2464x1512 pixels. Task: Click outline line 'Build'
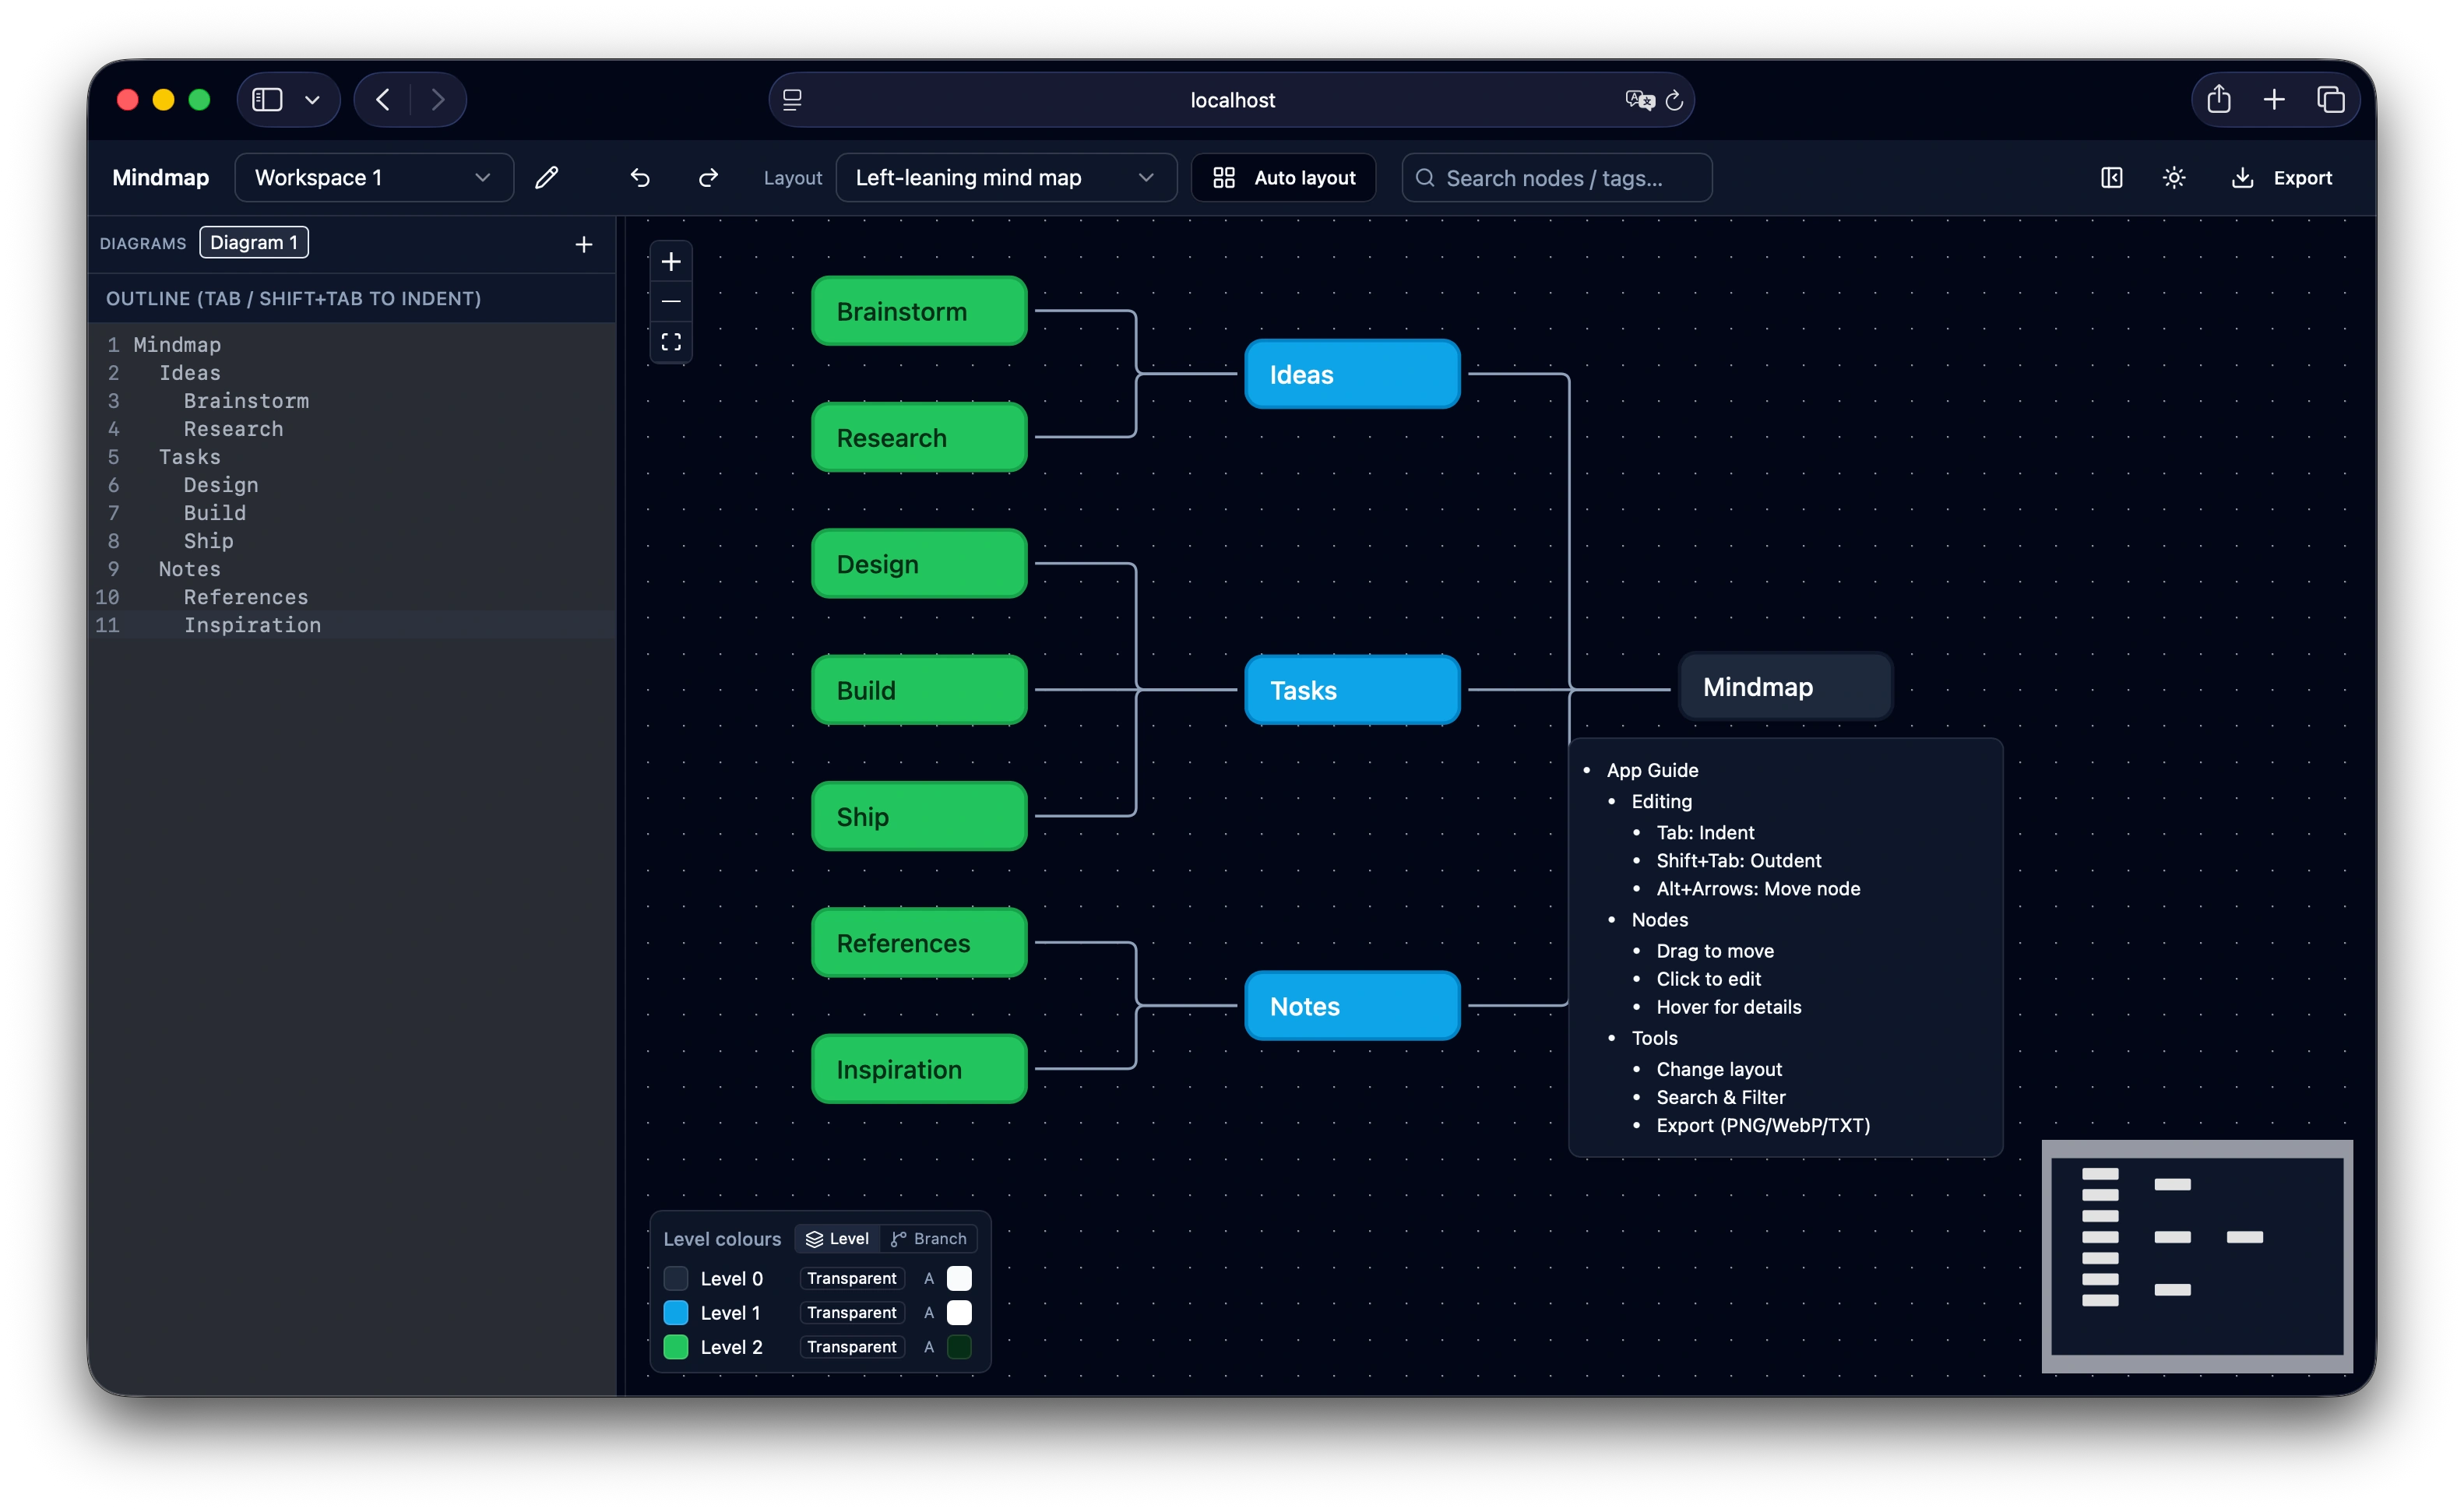point(214,513)
